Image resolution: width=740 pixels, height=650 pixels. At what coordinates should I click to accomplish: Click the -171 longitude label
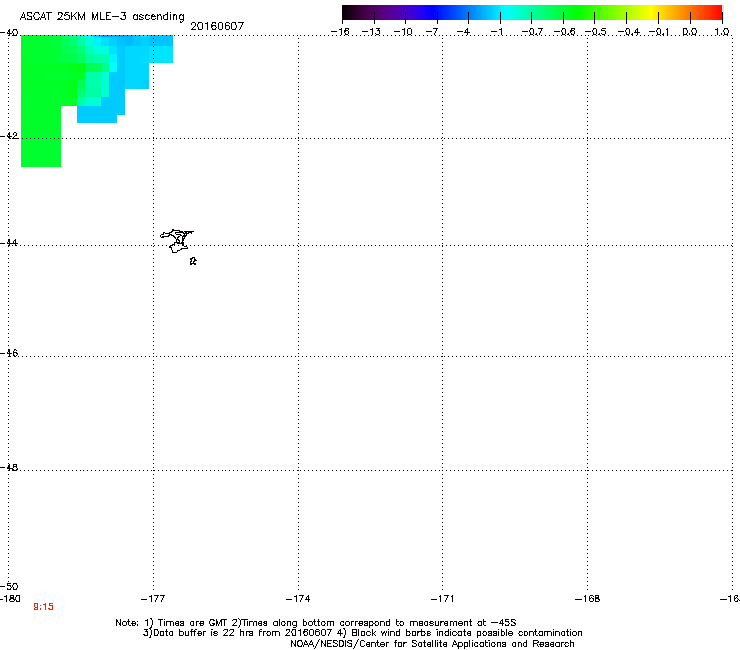443,599
